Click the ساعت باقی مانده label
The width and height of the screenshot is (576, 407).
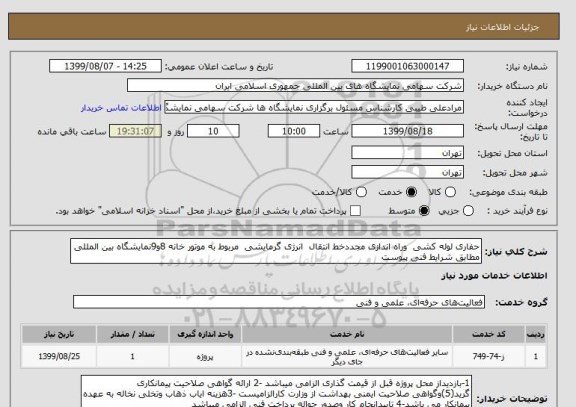(x=72, y=132)
